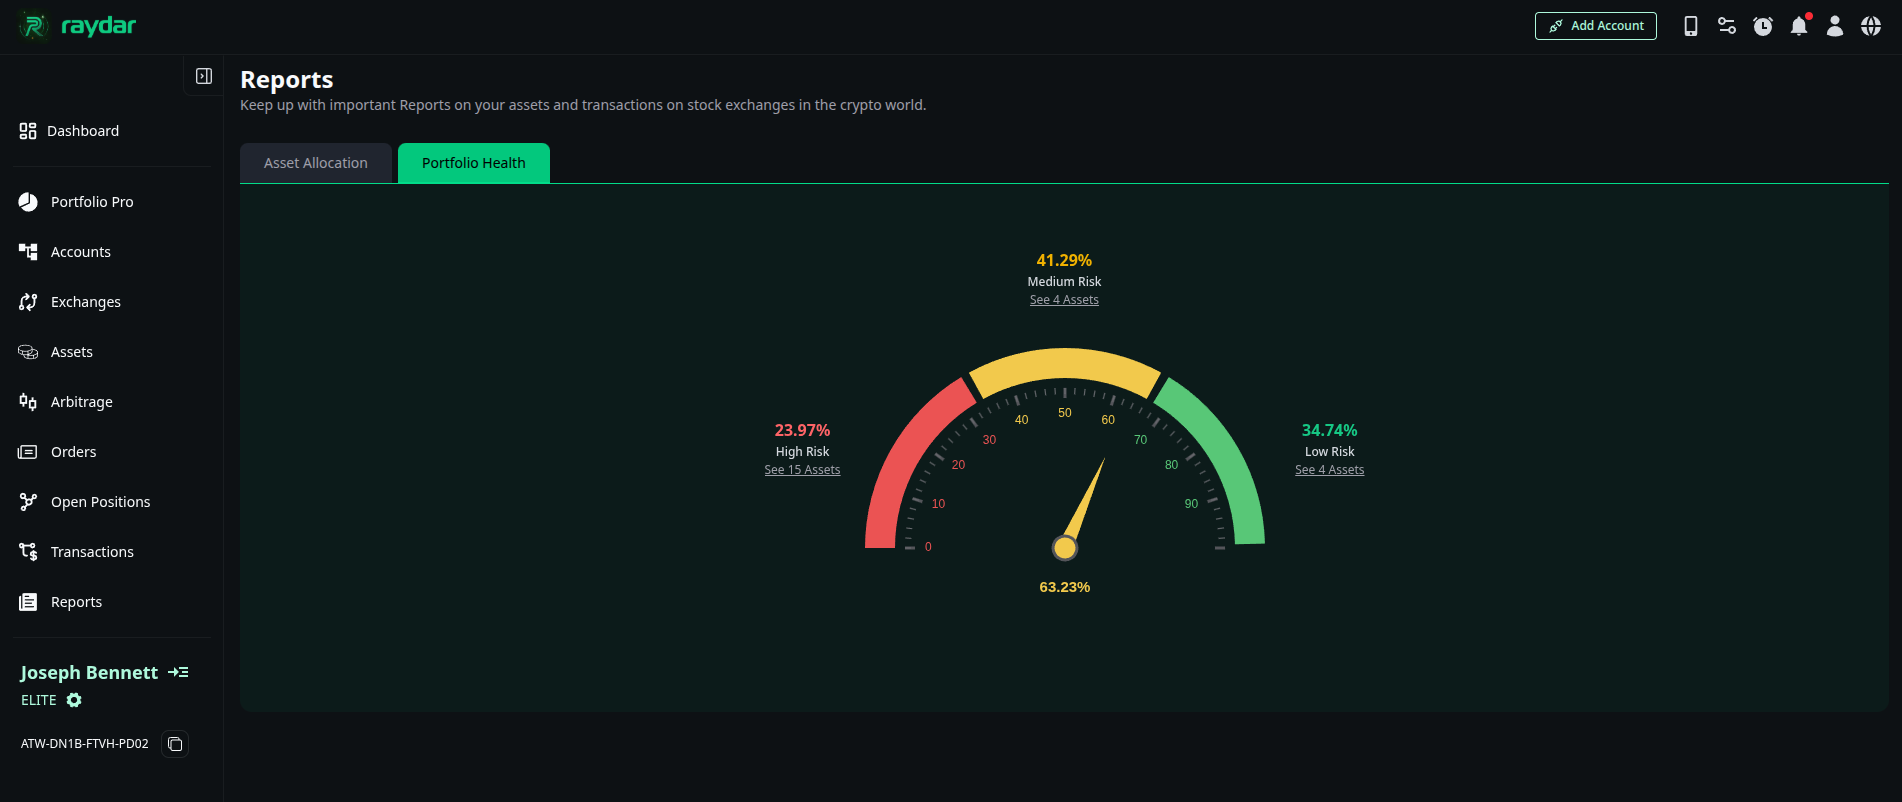
Task: Click the See 15 Assets link
Action: [x=802, y=470]
